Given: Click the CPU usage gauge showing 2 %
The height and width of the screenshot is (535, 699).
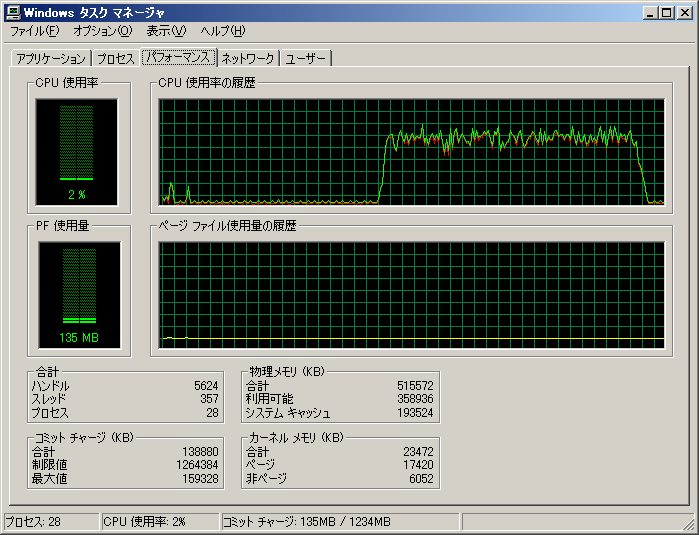Looking at the screenshot, I should point(77,152).
